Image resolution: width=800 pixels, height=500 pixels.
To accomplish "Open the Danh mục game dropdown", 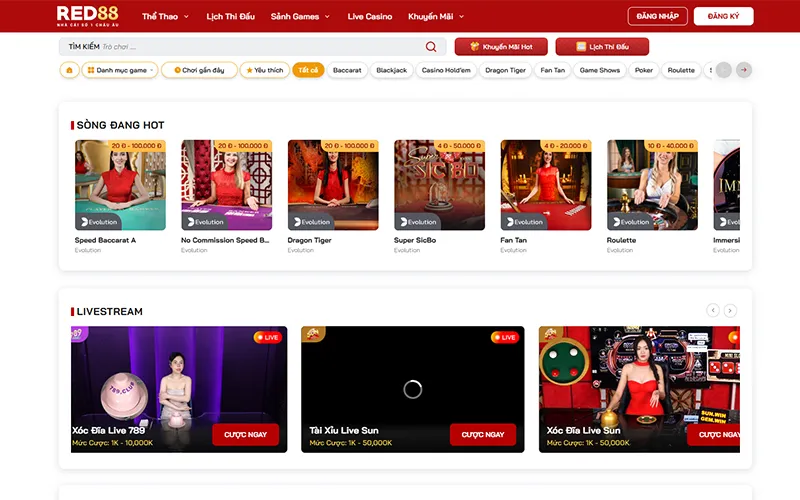I will [x=120, y=70].
